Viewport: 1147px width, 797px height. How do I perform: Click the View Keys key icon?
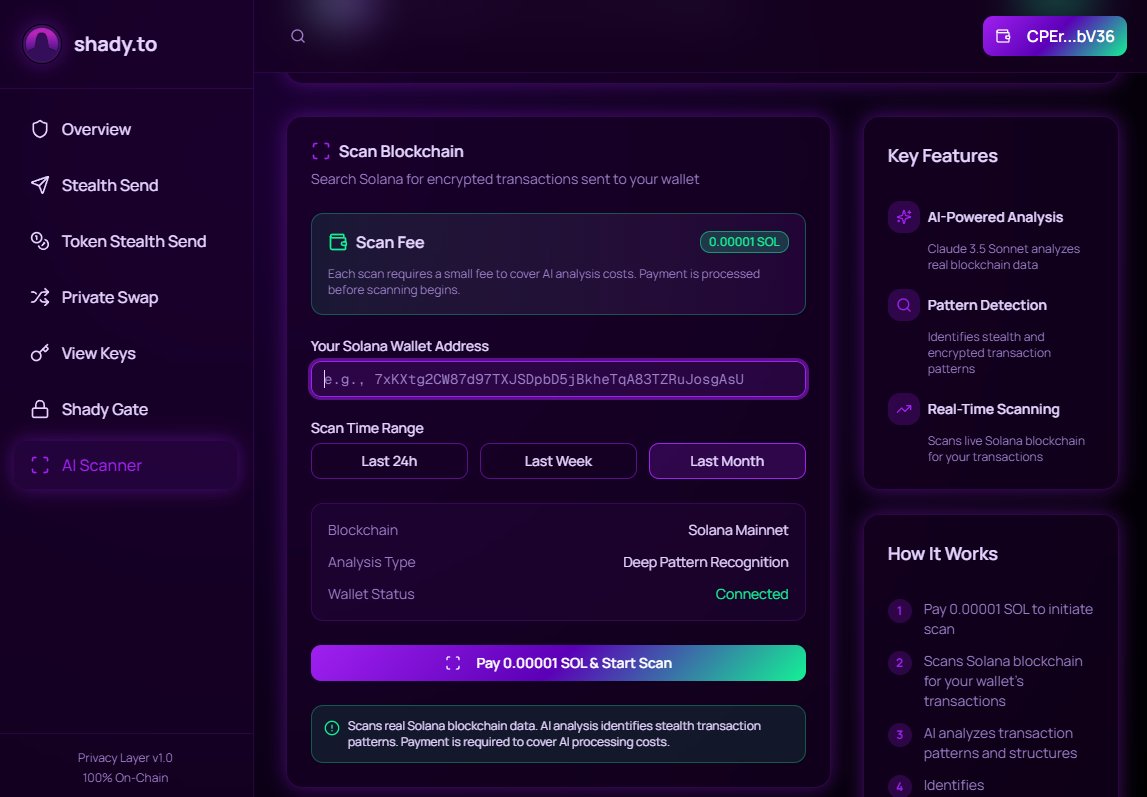(x=40, y=353)
